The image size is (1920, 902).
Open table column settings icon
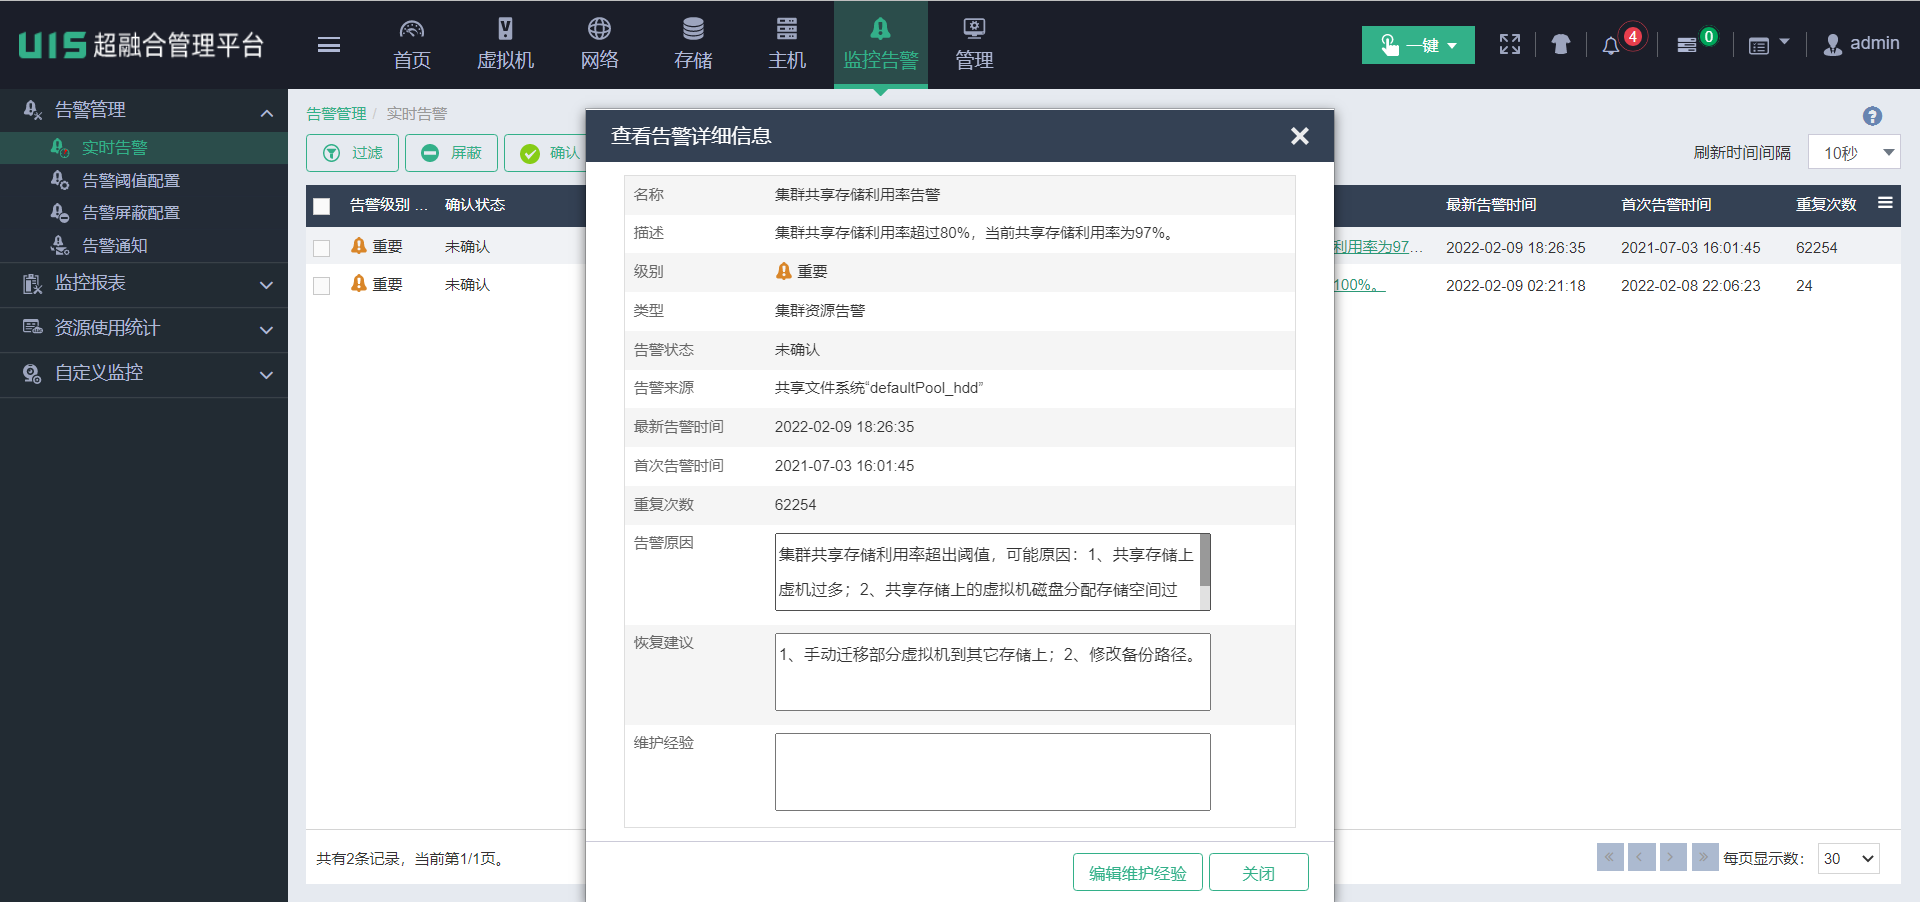pos(1885,203)
